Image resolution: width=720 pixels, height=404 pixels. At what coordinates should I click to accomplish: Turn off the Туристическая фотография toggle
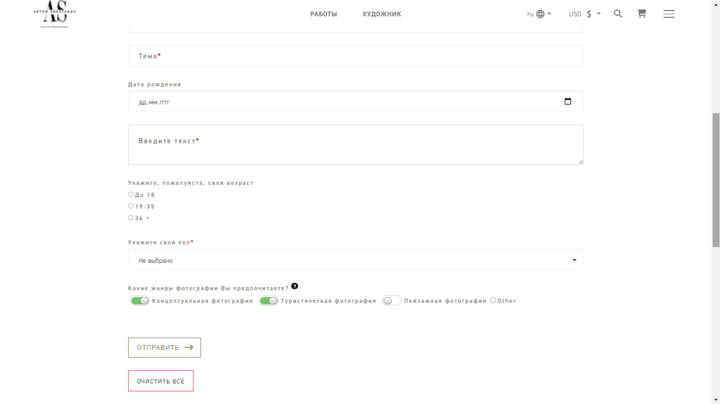(268, 300)
